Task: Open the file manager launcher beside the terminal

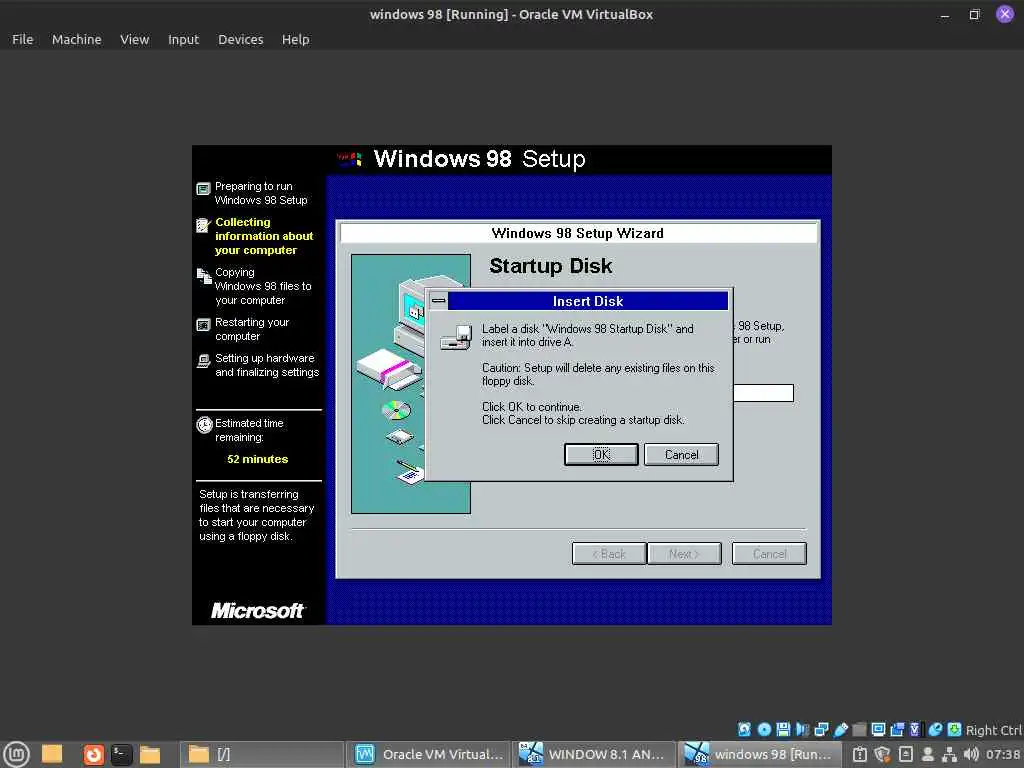Action: coord(150,755)
